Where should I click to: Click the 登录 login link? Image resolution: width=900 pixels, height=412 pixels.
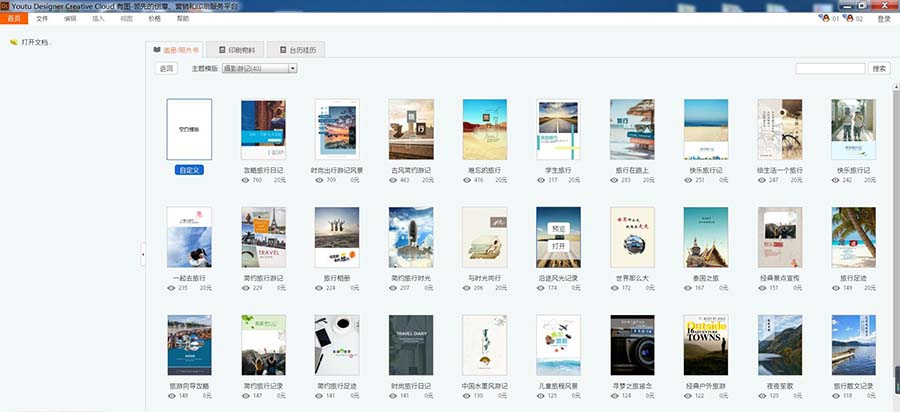(x=883, y=18)
